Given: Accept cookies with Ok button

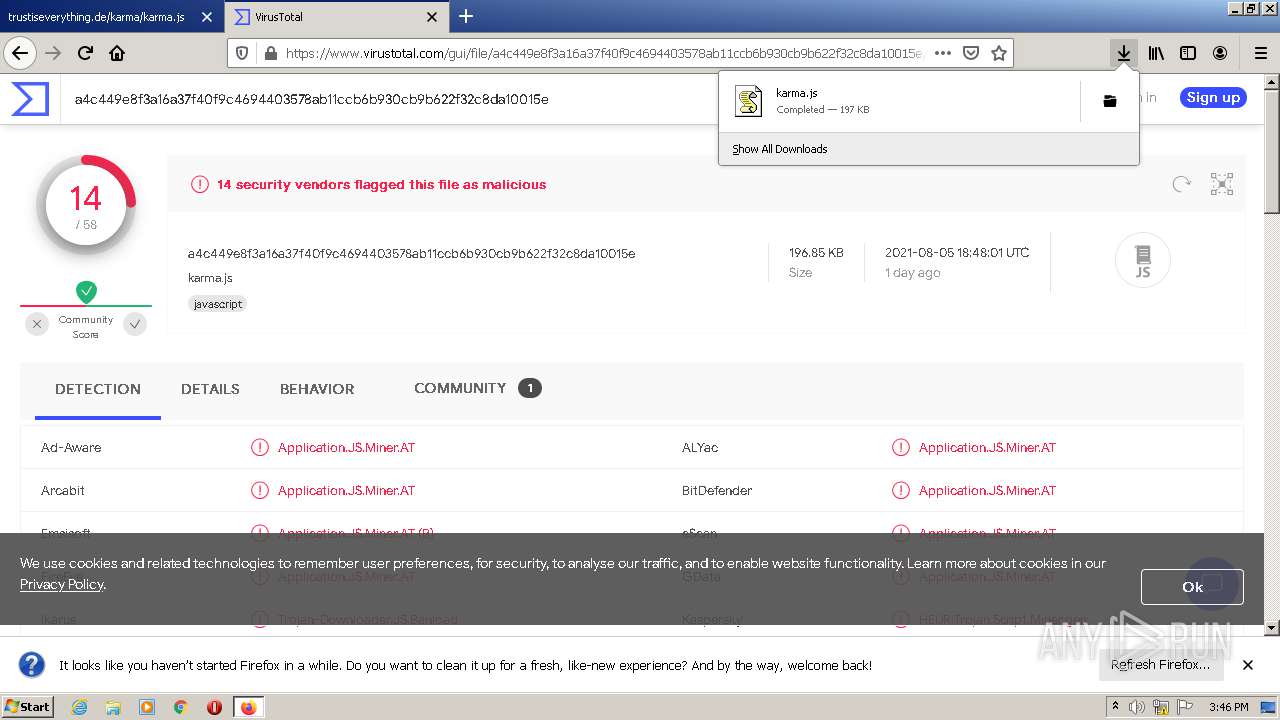Looking at the screenshot, I should [x=1192, y=587].
